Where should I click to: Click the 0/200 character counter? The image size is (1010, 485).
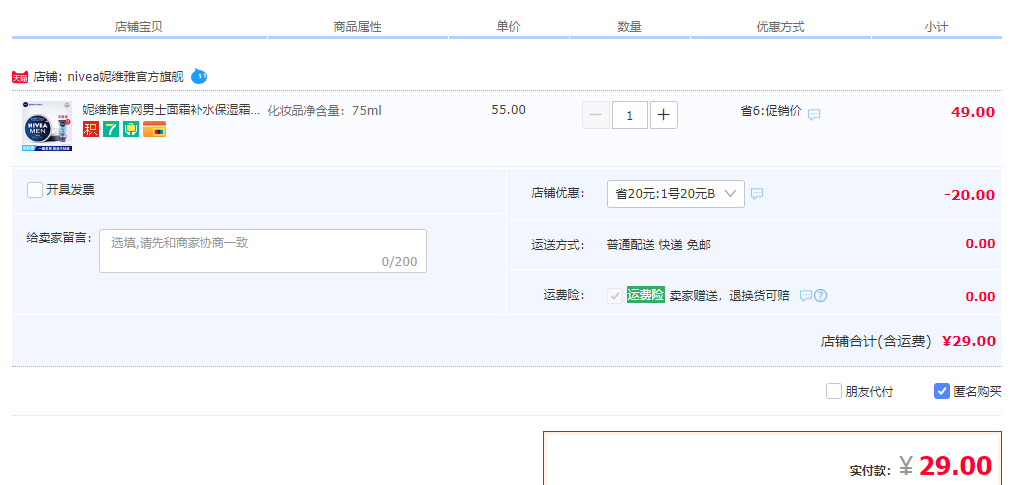click(399, 262)
